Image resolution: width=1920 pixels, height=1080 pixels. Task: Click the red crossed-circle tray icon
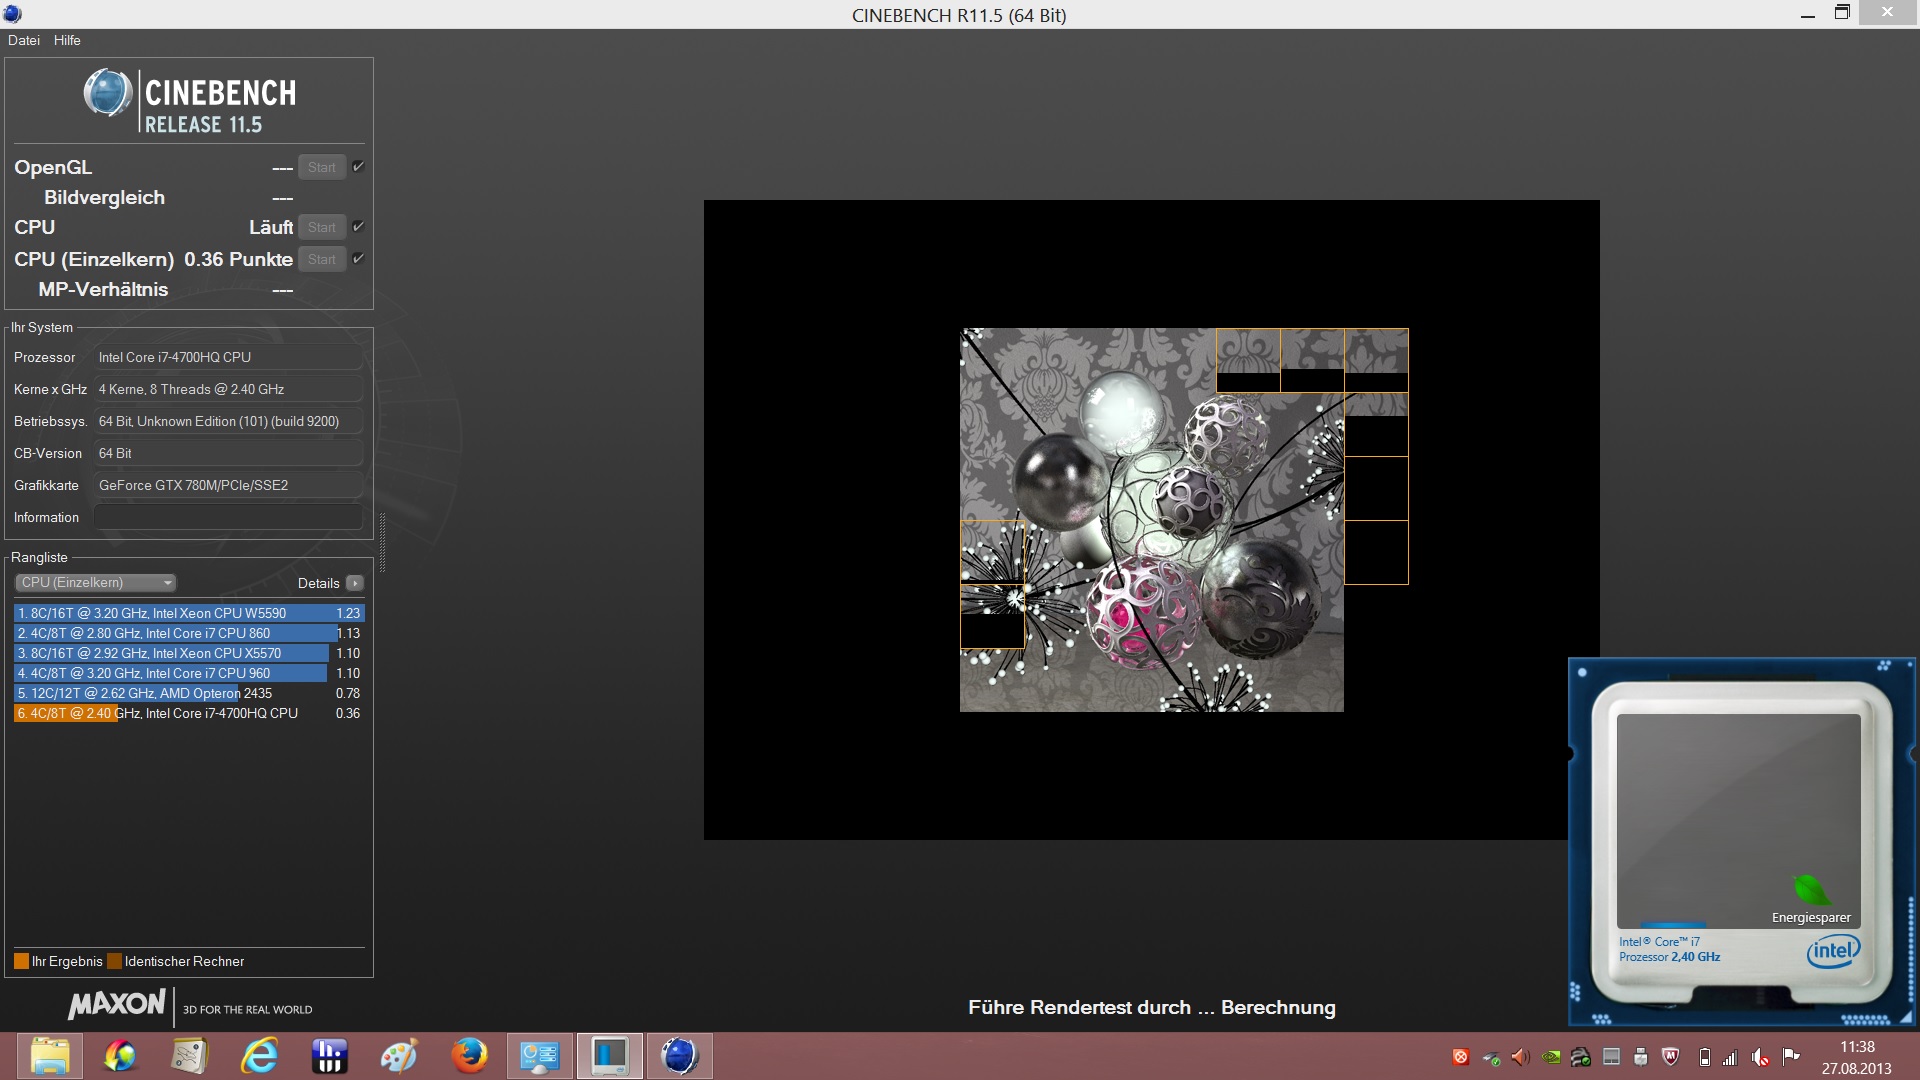point(1461,1057)
